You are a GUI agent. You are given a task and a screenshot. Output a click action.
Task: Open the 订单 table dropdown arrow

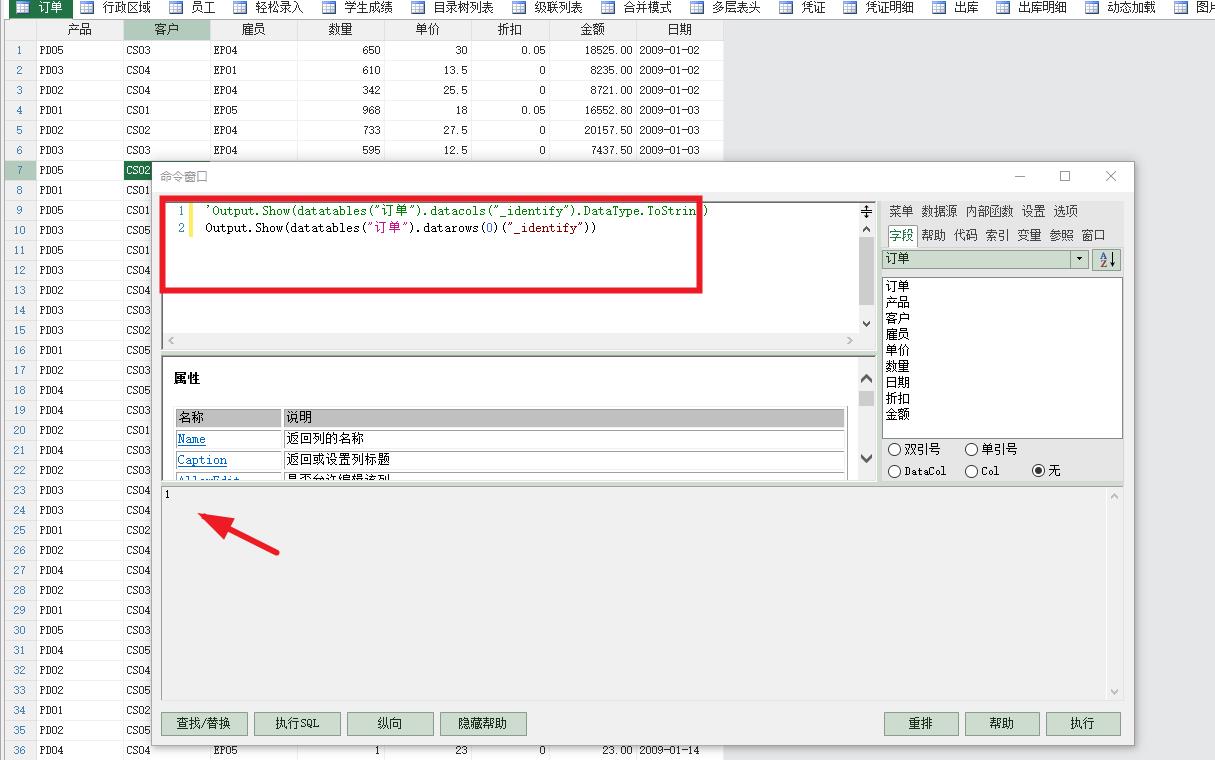(1079, 259)
